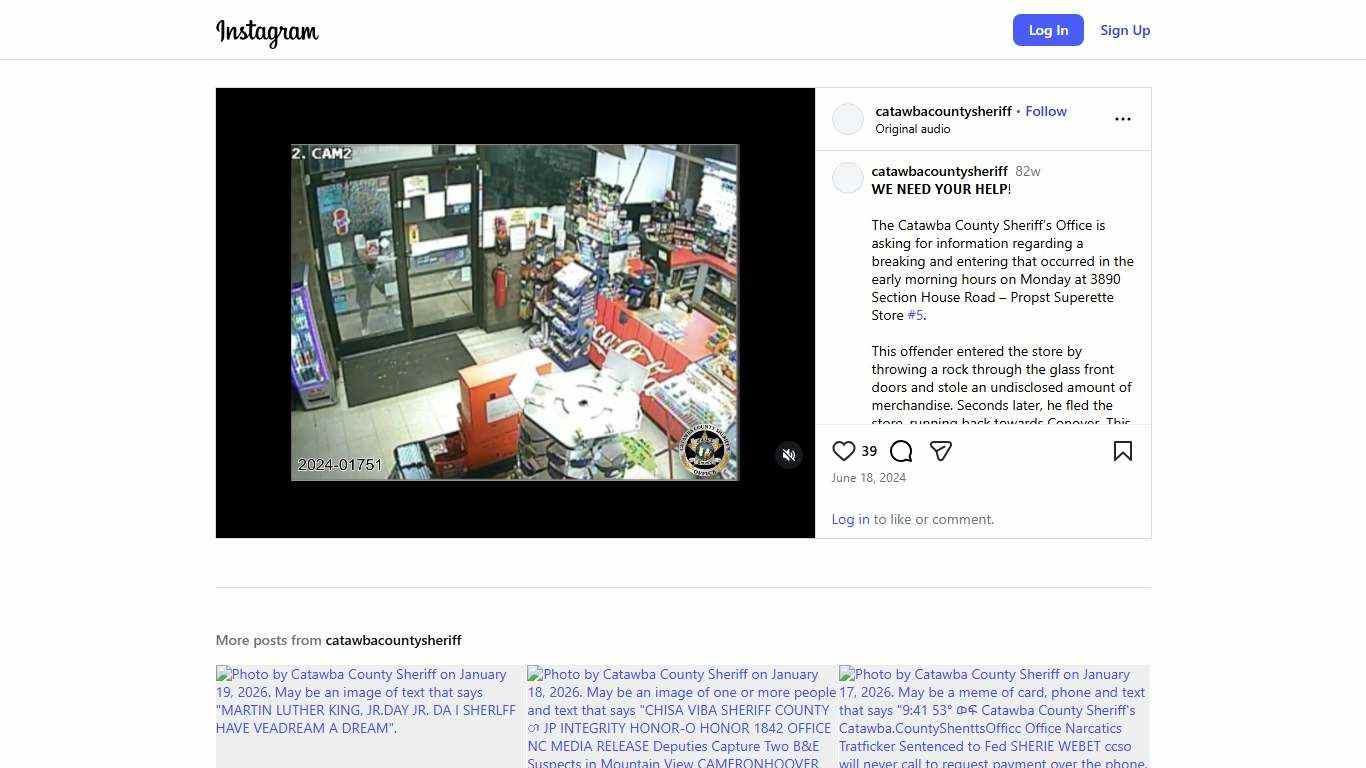Save post with bookmark icon
This screenshot has height=768, width=1366.
pyautogui.click(x=1122, y=451)
